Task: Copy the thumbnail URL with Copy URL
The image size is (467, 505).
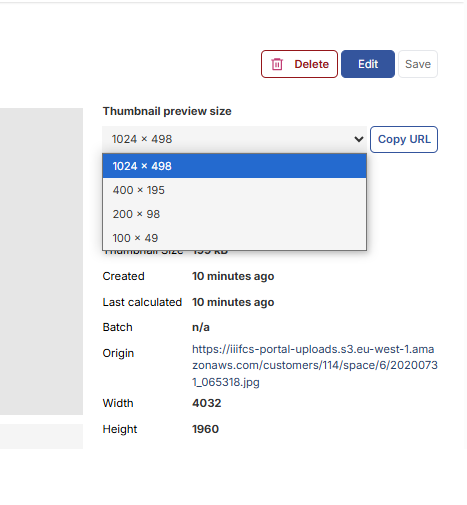Action: (404, 139)
